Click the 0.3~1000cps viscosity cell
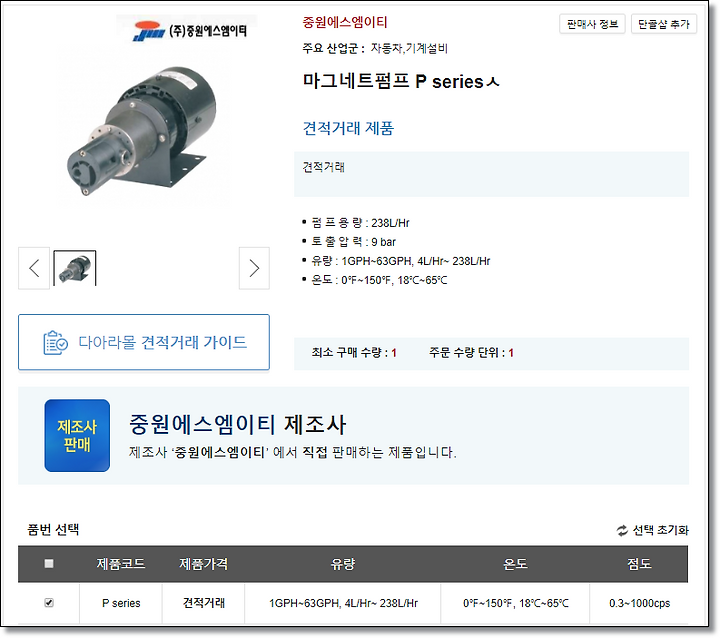 pyautogui.click(x=640, y=603)
